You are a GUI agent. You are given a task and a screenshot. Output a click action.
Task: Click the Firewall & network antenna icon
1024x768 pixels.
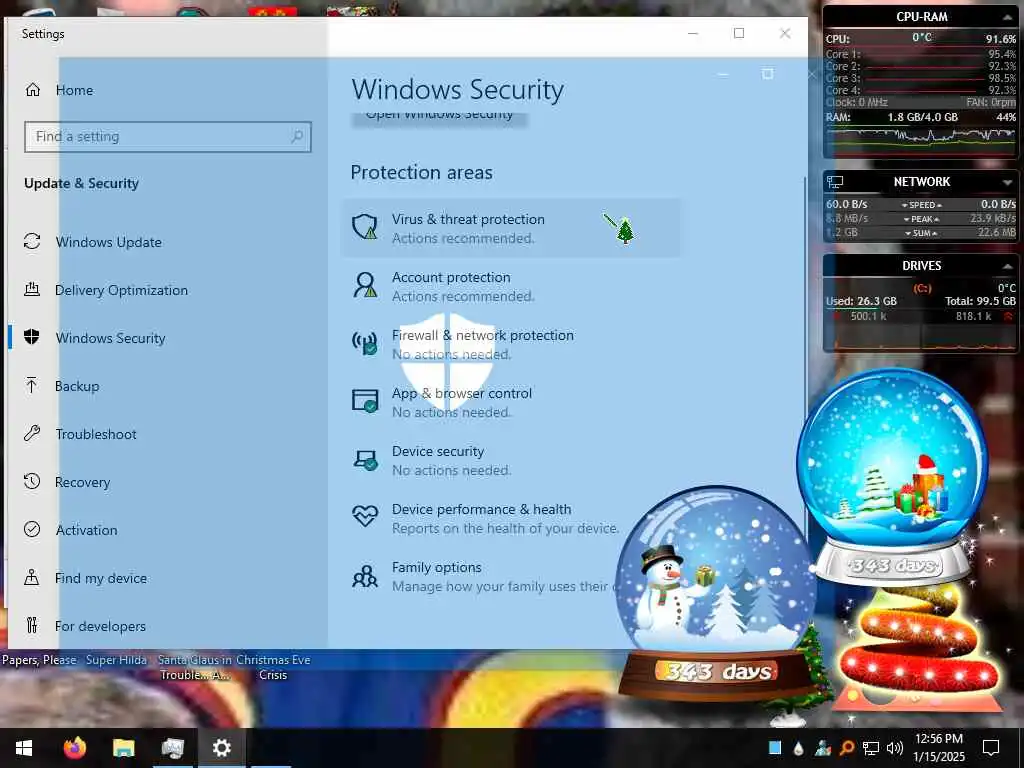365,343
